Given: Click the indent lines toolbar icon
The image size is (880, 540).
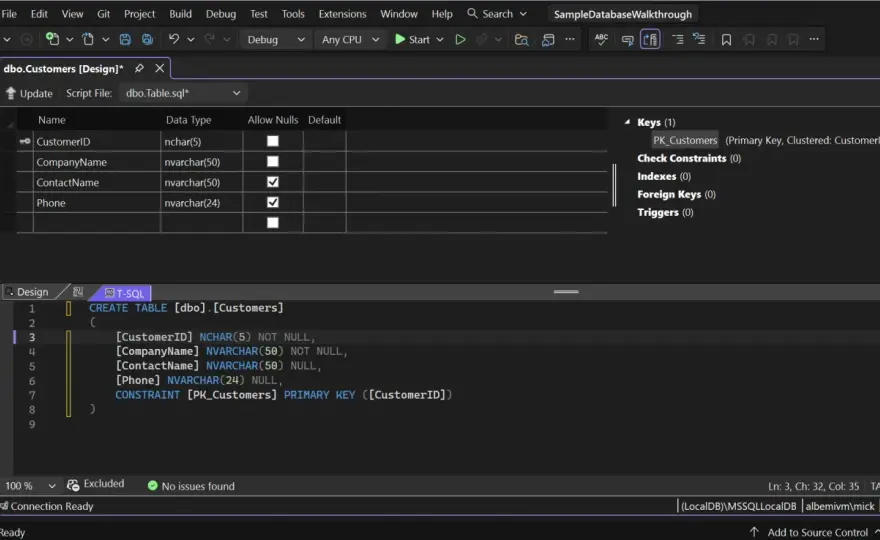Looking at the screenshot, I should pyautogui.click(x=677, y=39).
